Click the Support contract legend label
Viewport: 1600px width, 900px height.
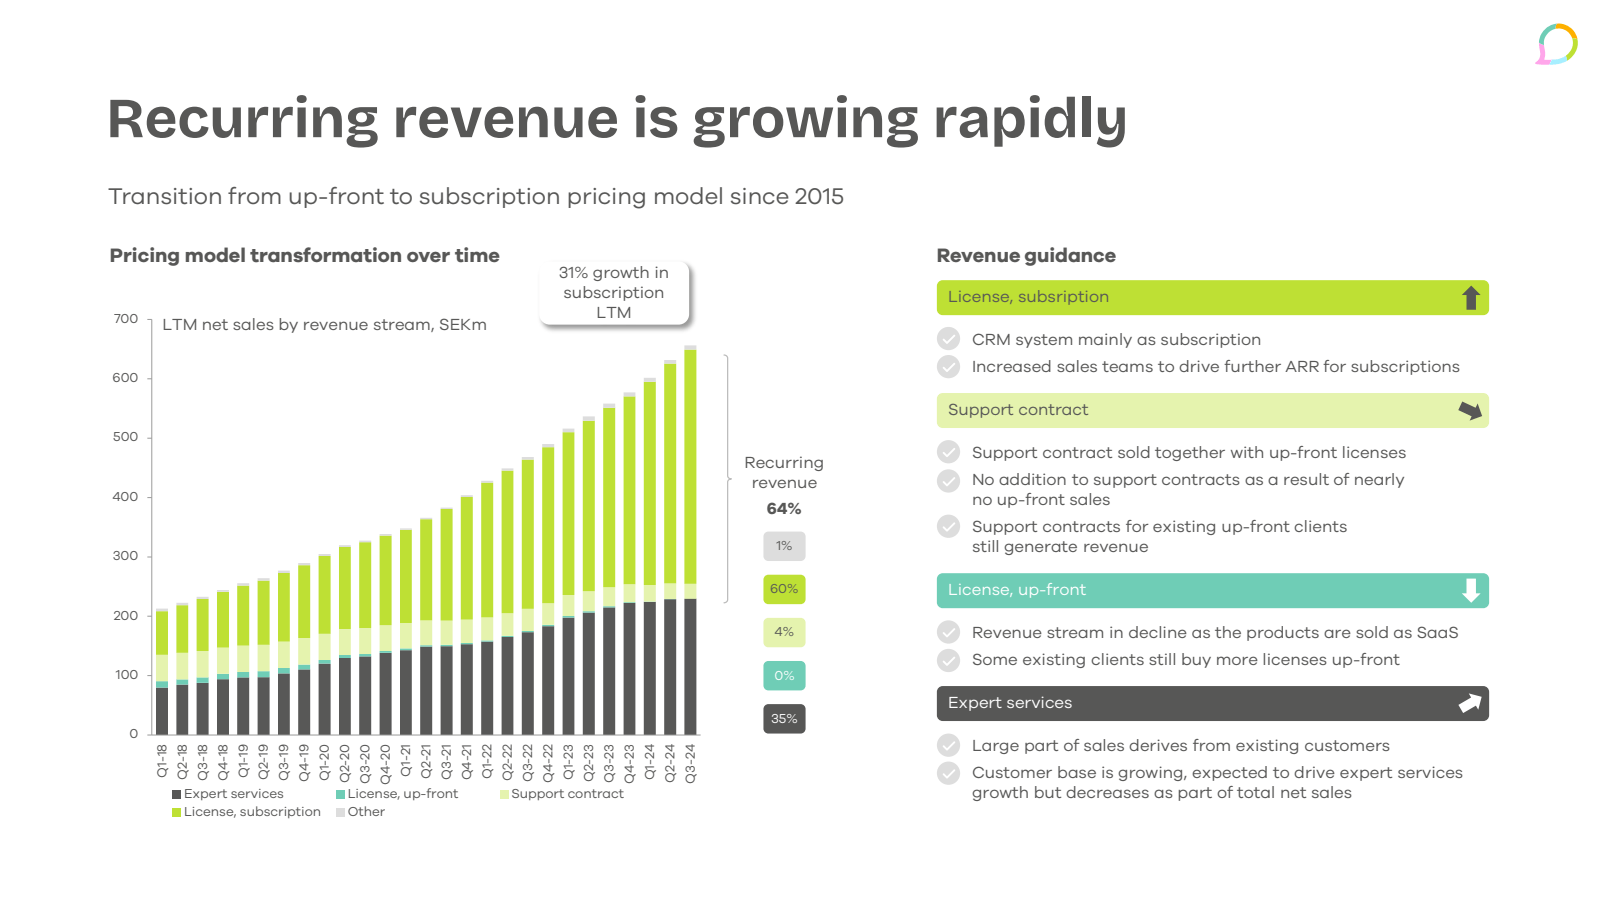[x=567, y=794]
